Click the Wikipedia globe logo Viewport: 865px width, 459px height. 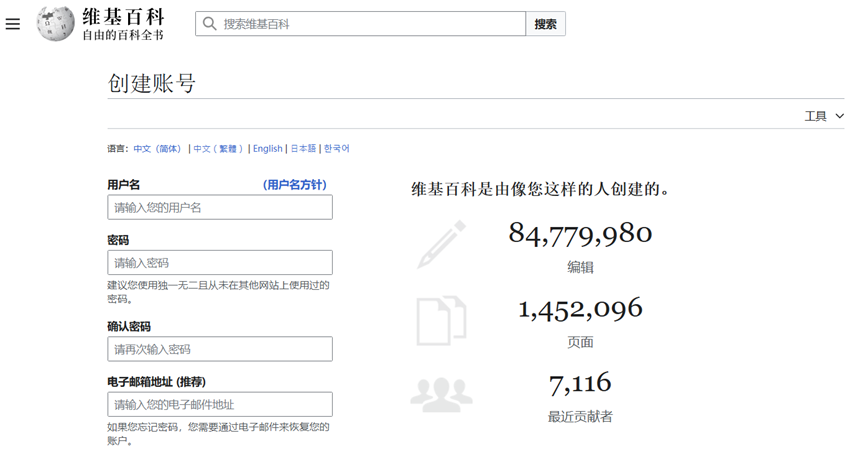55,24
